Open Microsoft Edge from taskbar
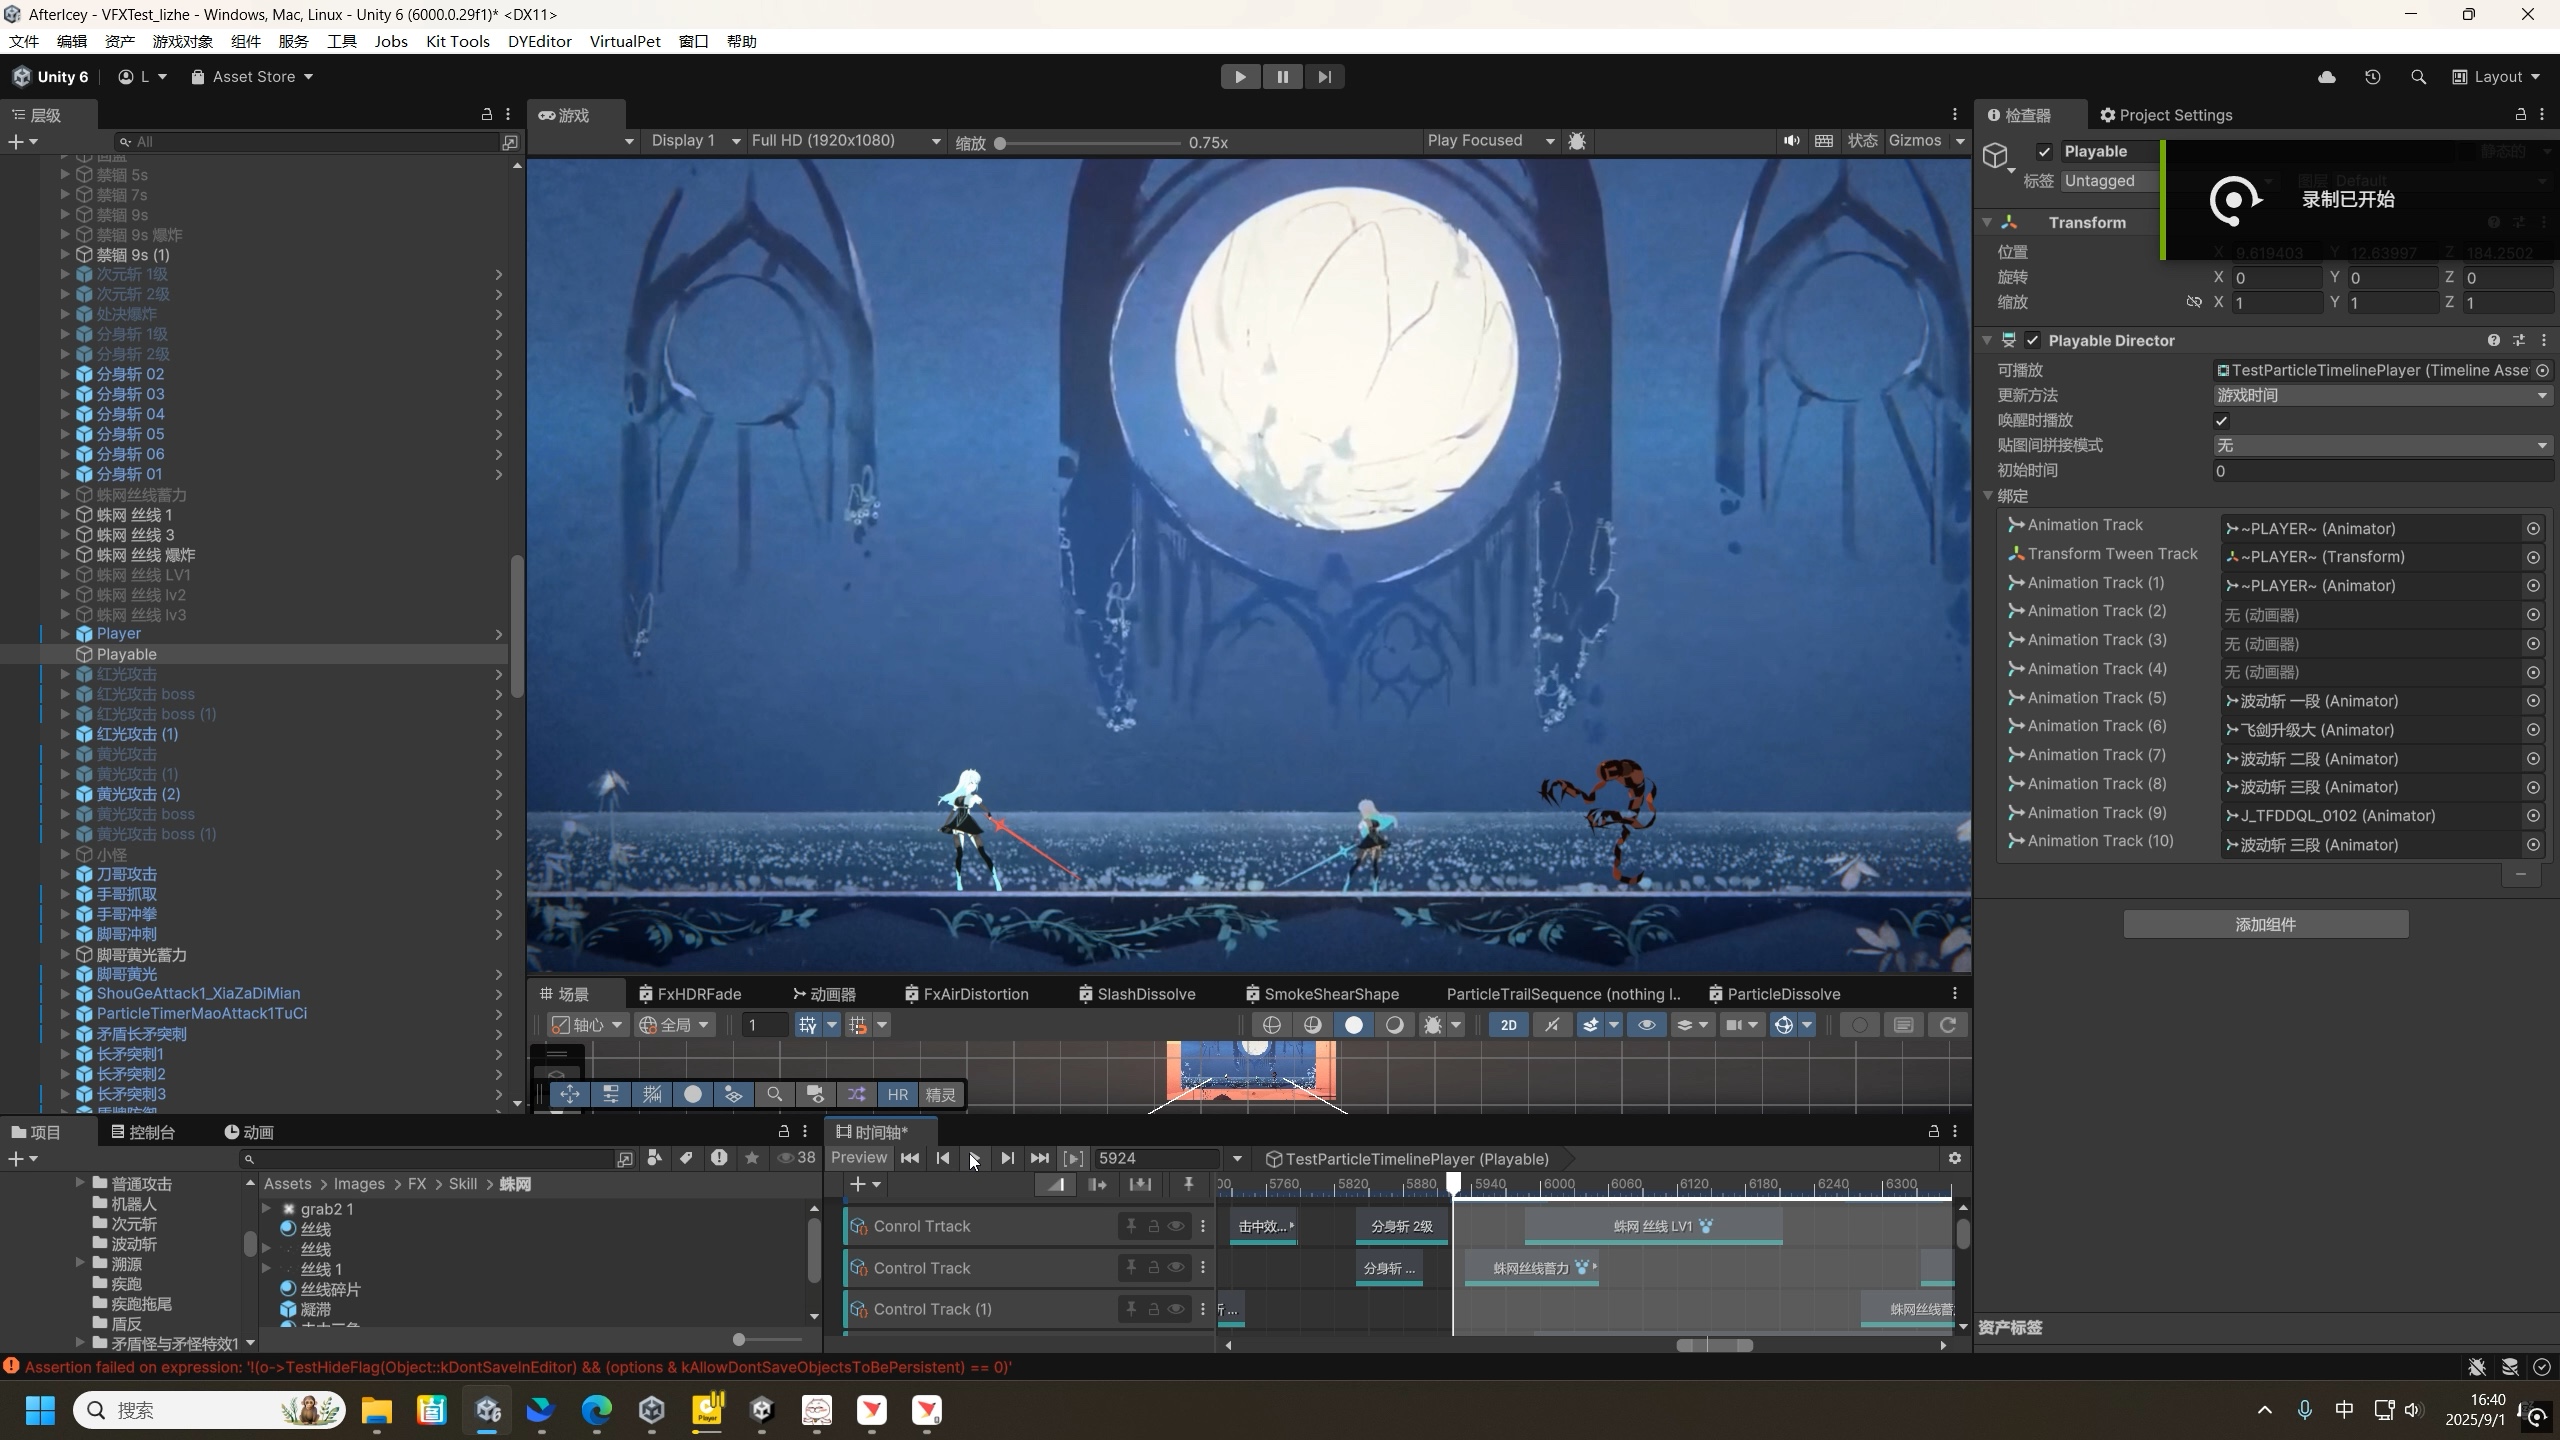Screen dimensions: 2560x1440 [x=597, y=1410]
